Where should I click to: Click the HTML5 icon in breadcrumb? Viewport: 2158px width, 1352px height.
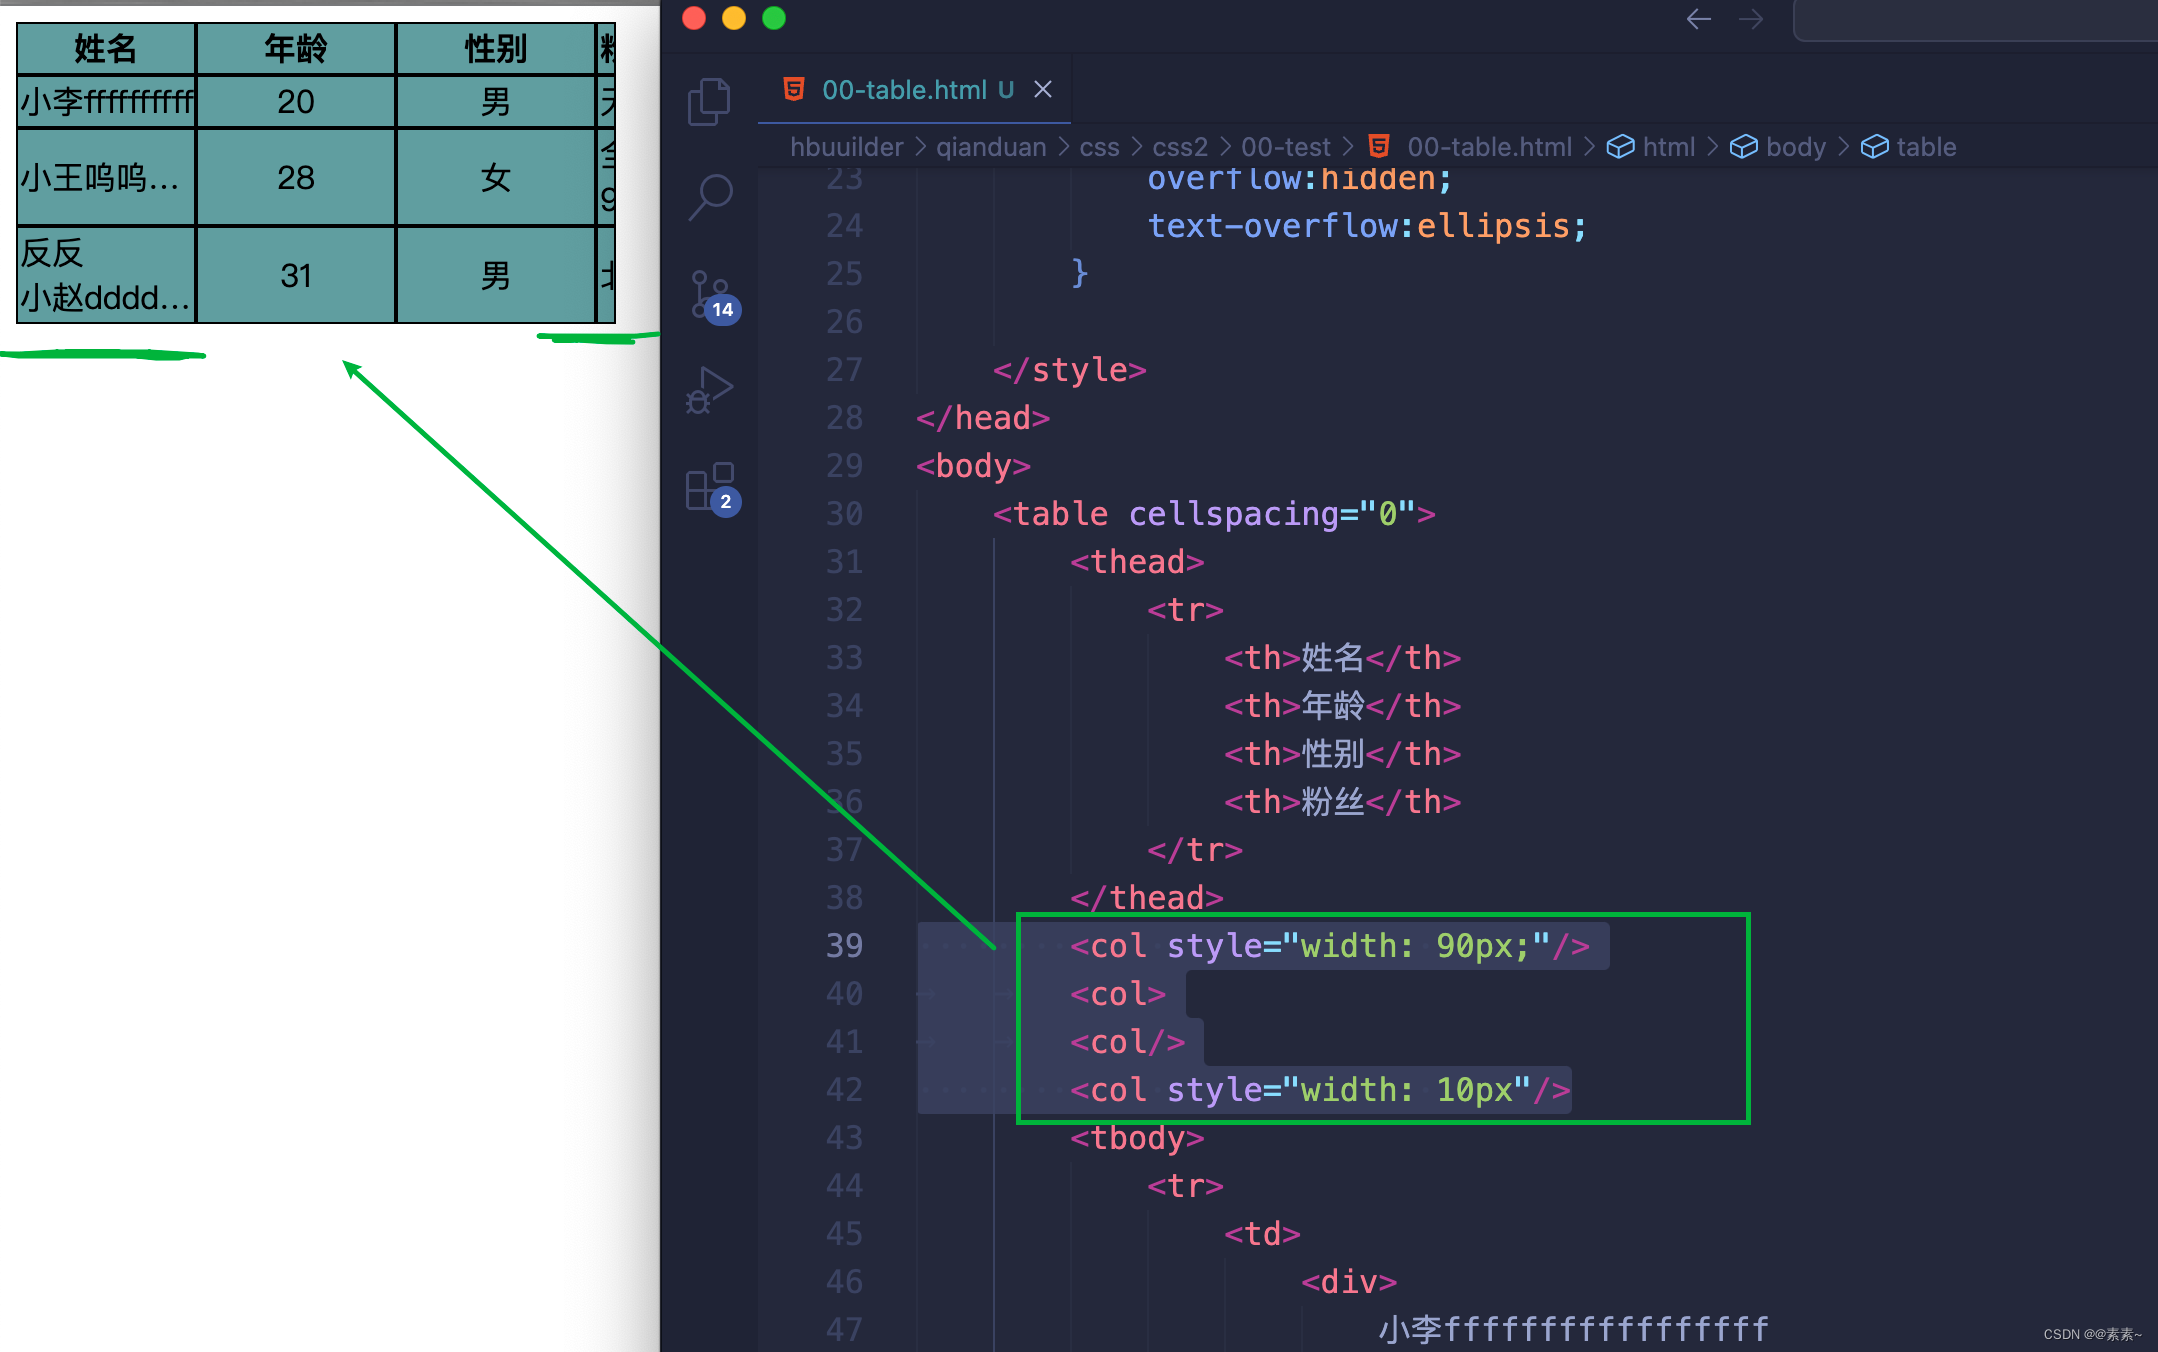point(1379,146)
